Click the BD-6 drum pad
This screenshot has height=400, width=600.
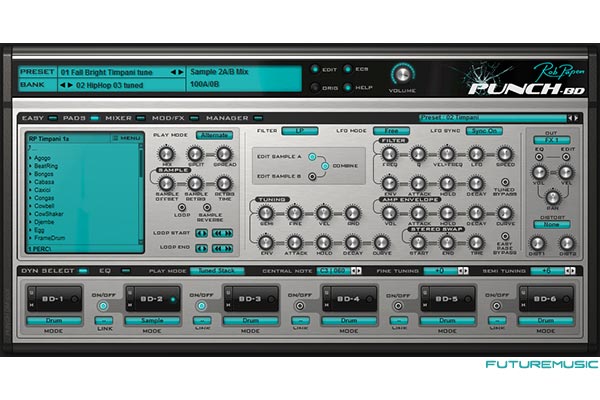[x=546, y=299]
